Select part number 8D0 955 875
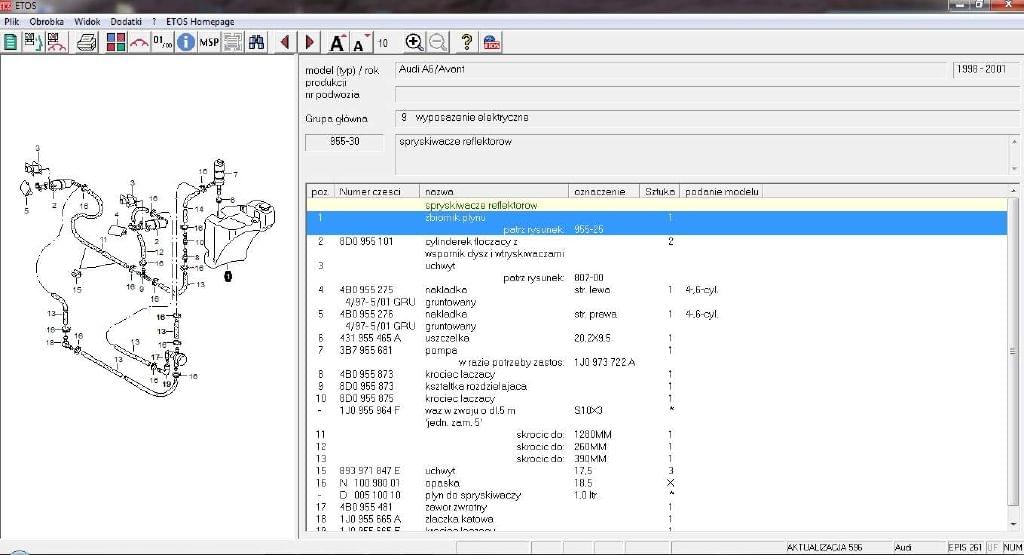1024x555 pixels. click(366, 399)
